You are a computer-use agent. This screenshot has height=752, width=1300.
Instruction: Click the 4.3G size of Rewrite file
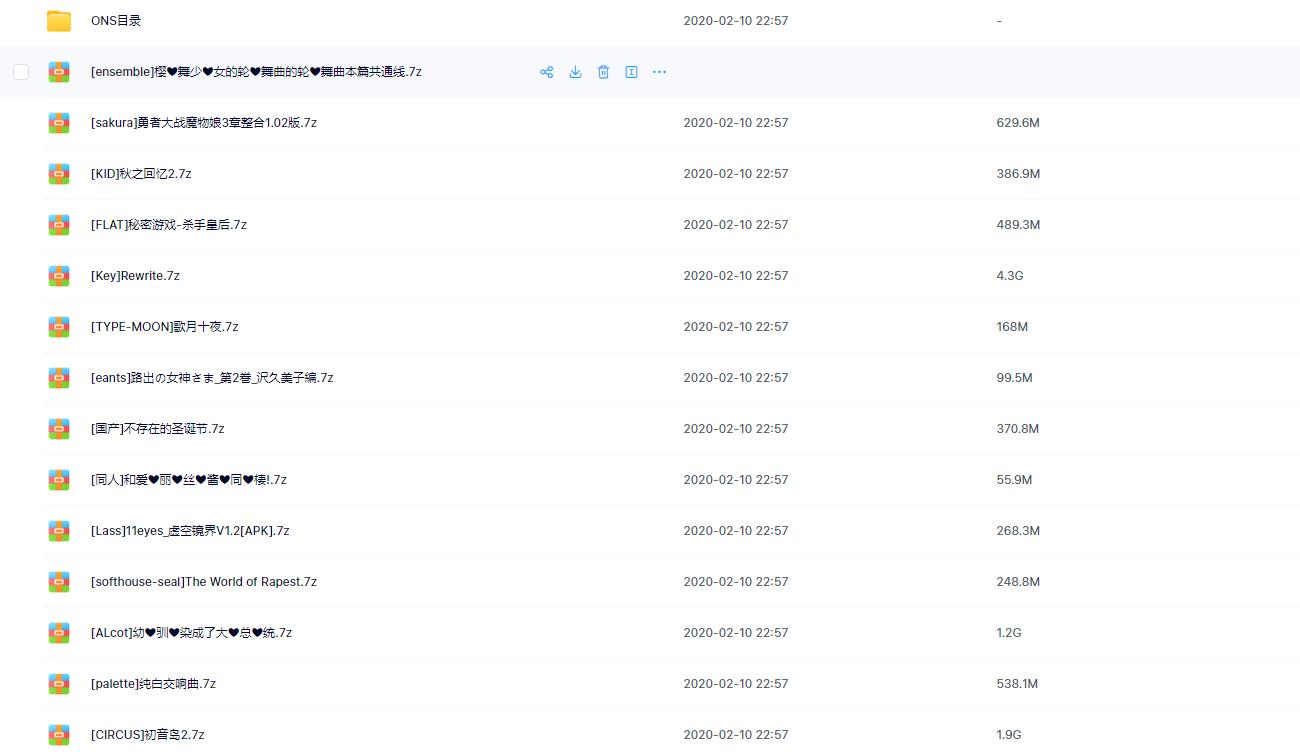(1010, 276)
